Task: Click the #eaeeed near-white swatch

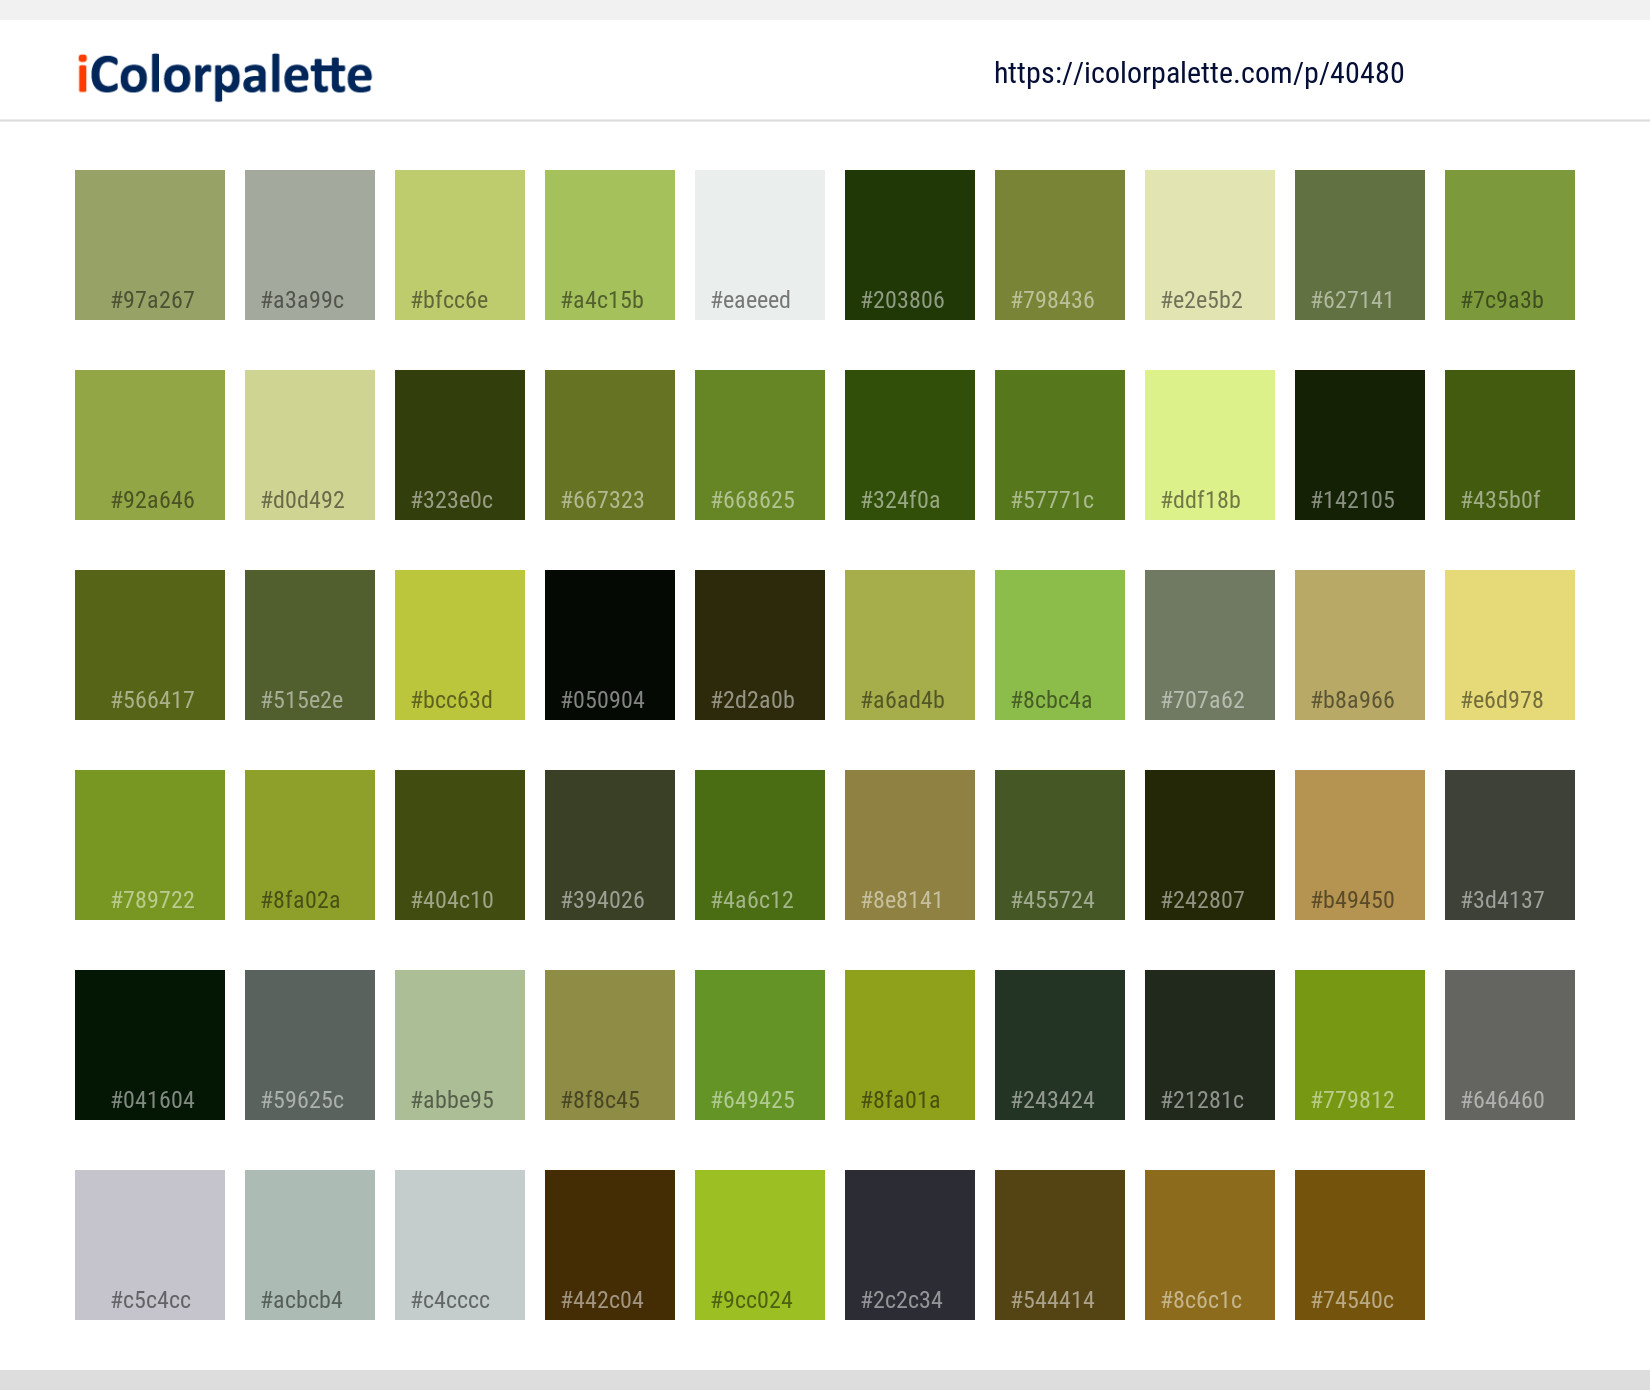Action: (760, 245)
